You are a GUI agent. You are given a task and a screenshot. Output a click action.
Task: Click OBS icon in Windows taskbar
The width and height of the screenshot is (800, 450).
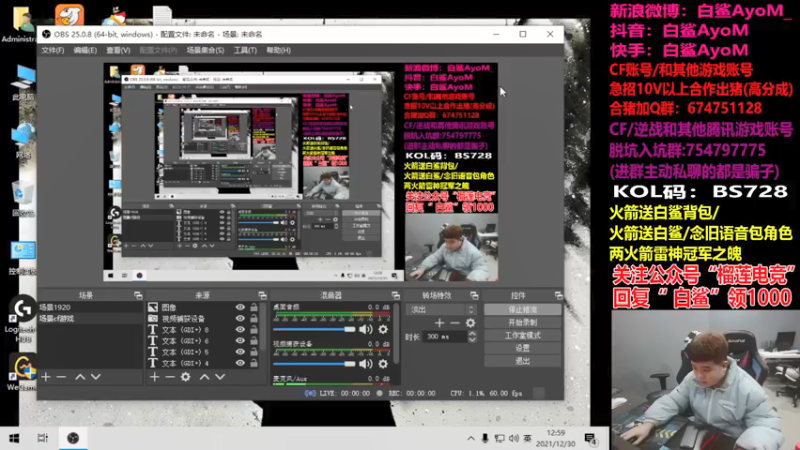[x=73, y=438]
